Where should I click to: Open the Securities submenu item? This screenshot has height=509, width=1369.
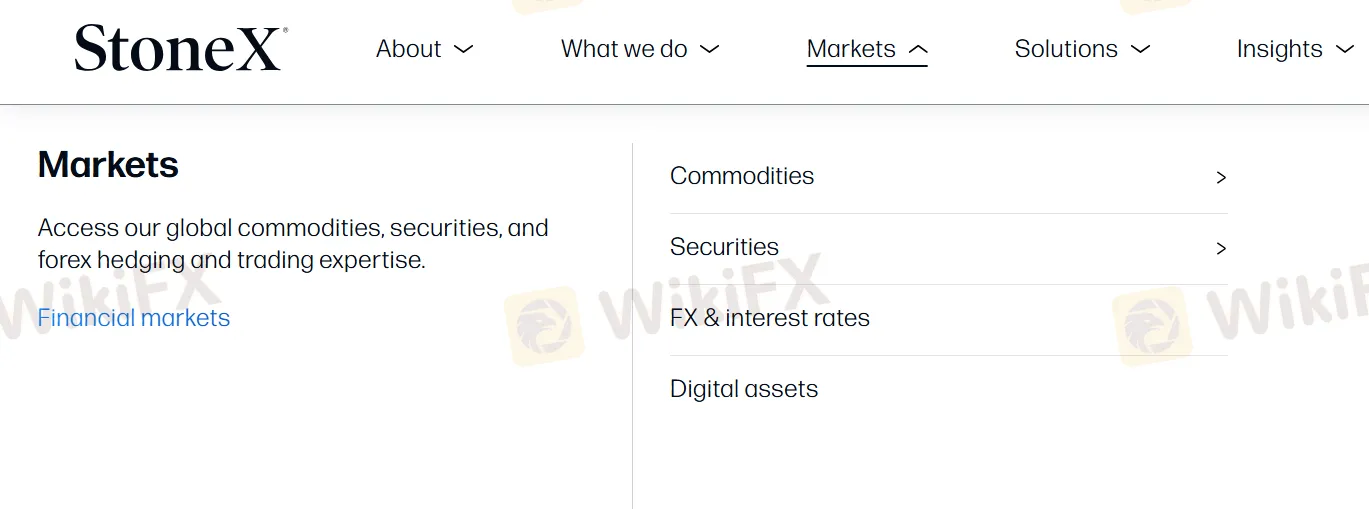point(948,248)
